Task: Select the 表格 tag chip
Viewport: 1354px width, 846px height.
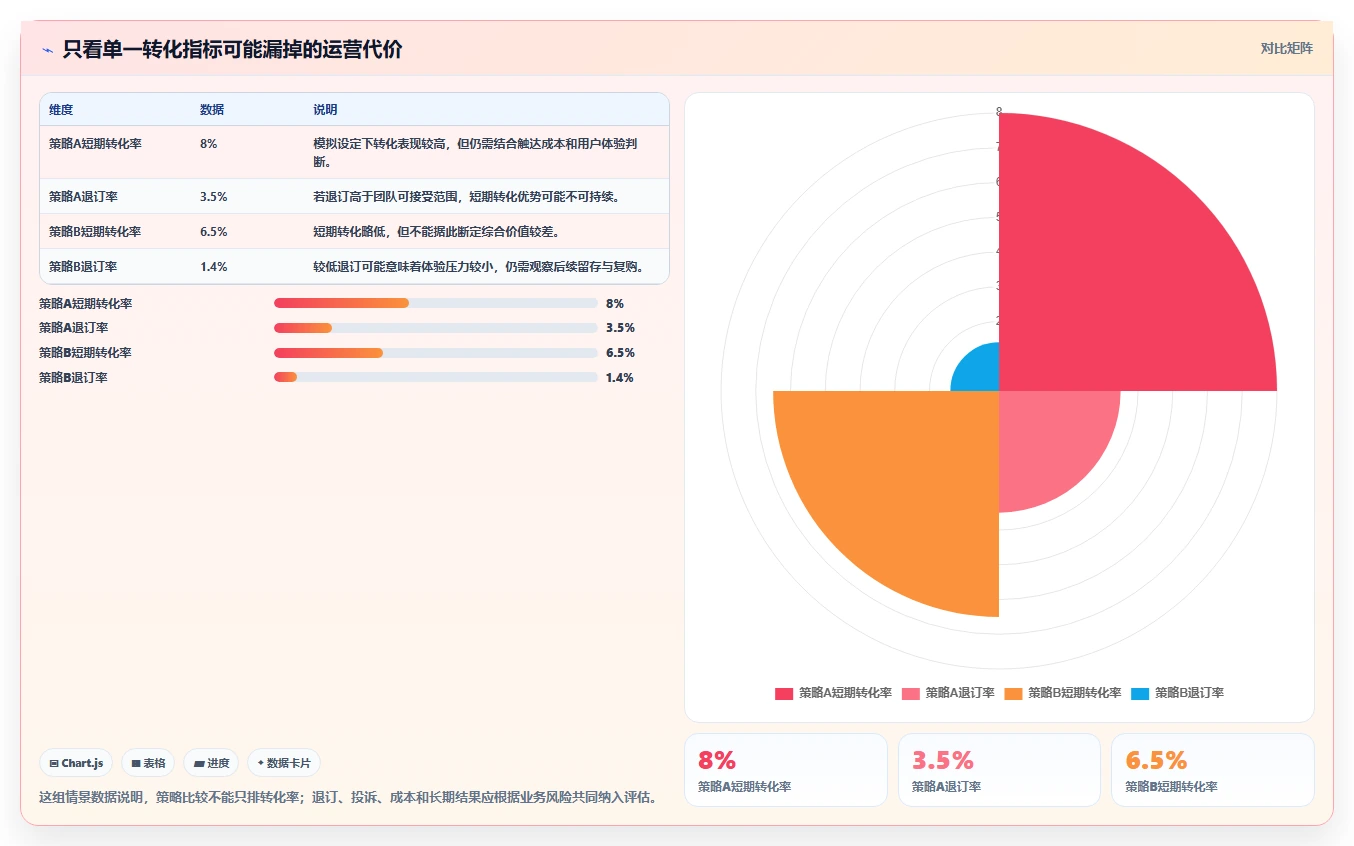Action: (148, 763)
